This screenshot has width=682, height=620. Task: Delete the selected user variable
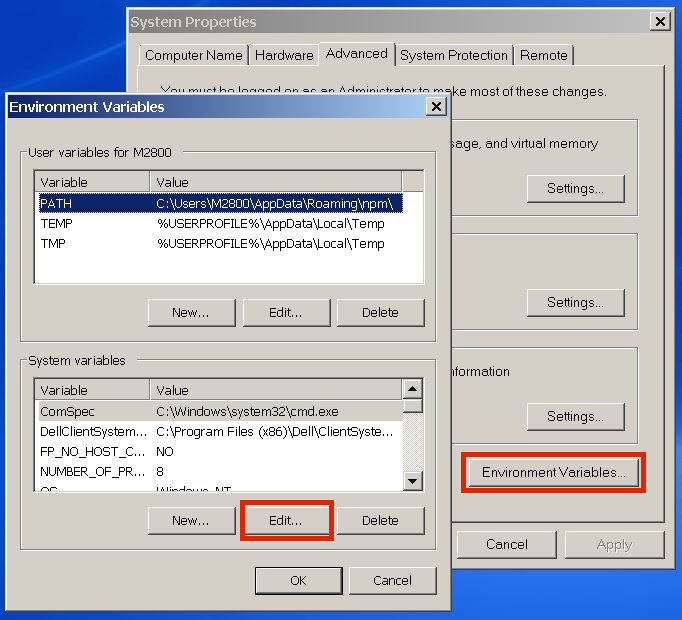click(x=380, y=312)
